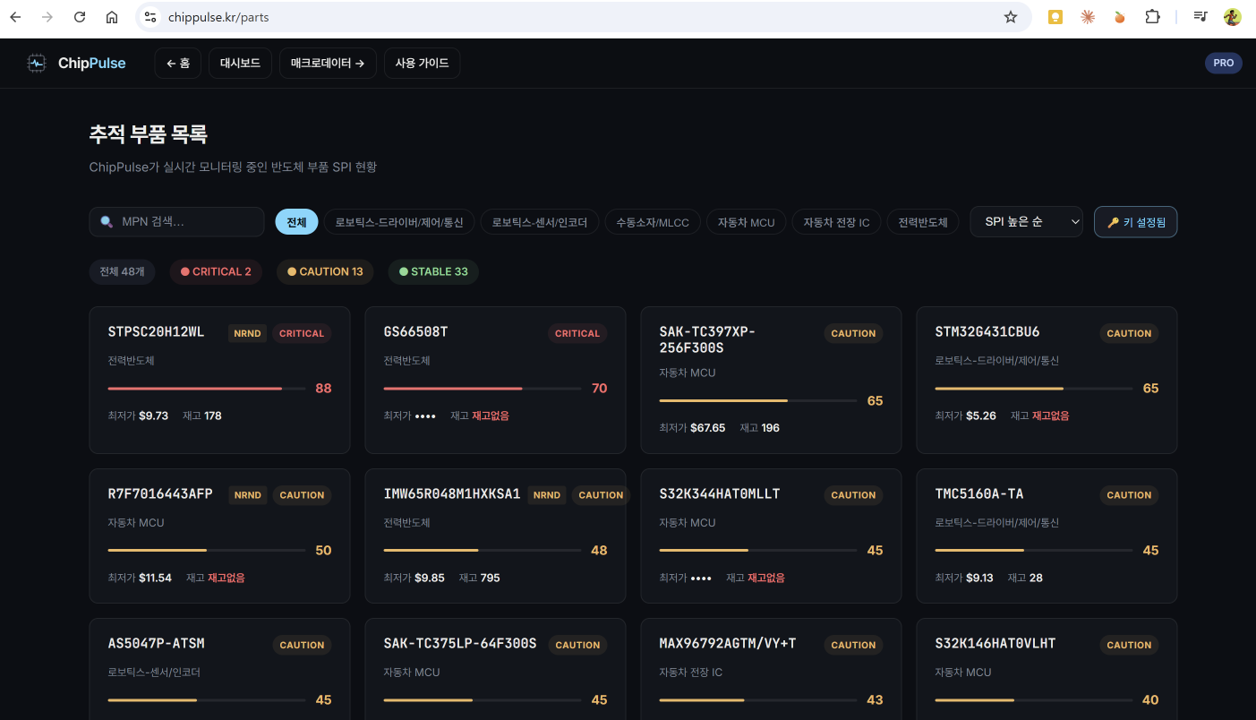The image size is (1256, 720).
Task: Open 사용 가이드
Action: tap(422, 63)
